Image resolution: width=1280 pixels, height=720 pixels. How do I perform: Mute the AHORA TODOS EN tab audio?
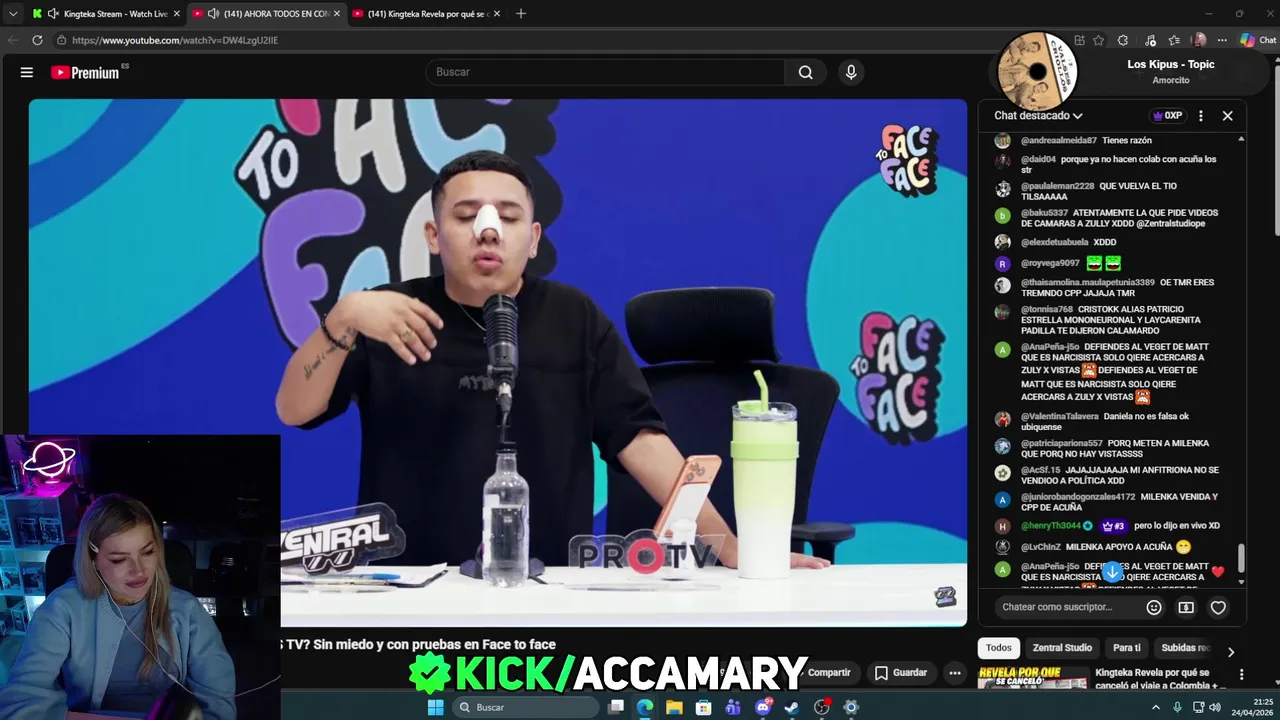coord(213,13)
